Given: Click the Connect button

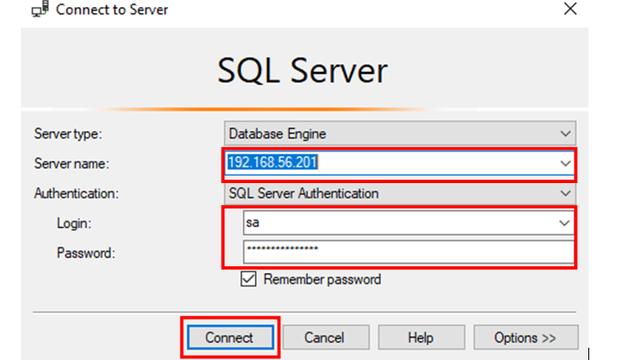Looking at the screenshot, I should (x=230, y=338).
